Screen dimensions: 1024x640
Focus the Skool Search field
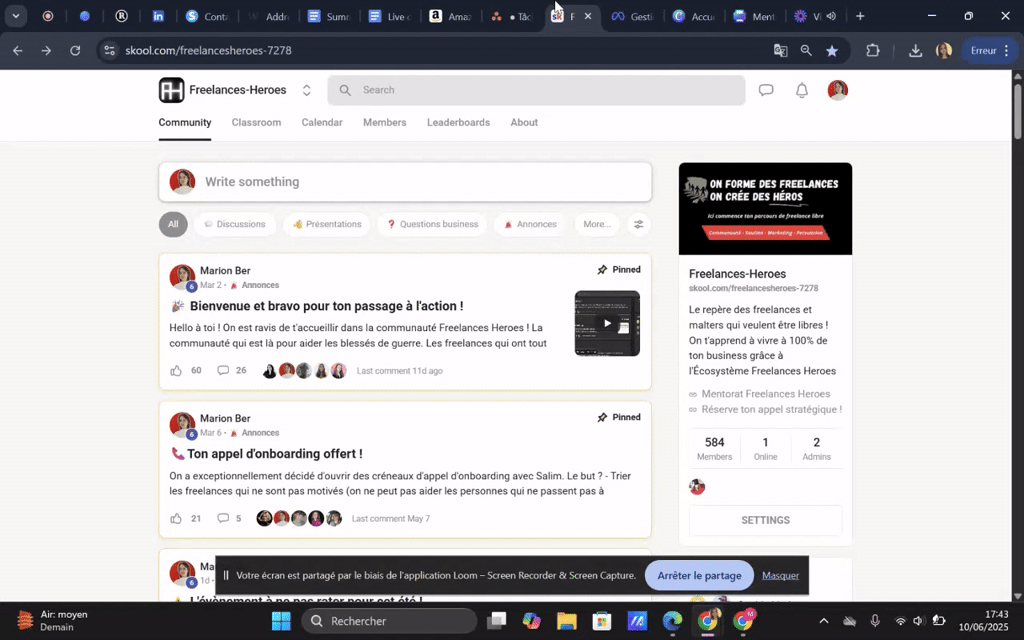pyautogui.click(x=536, y=90)
